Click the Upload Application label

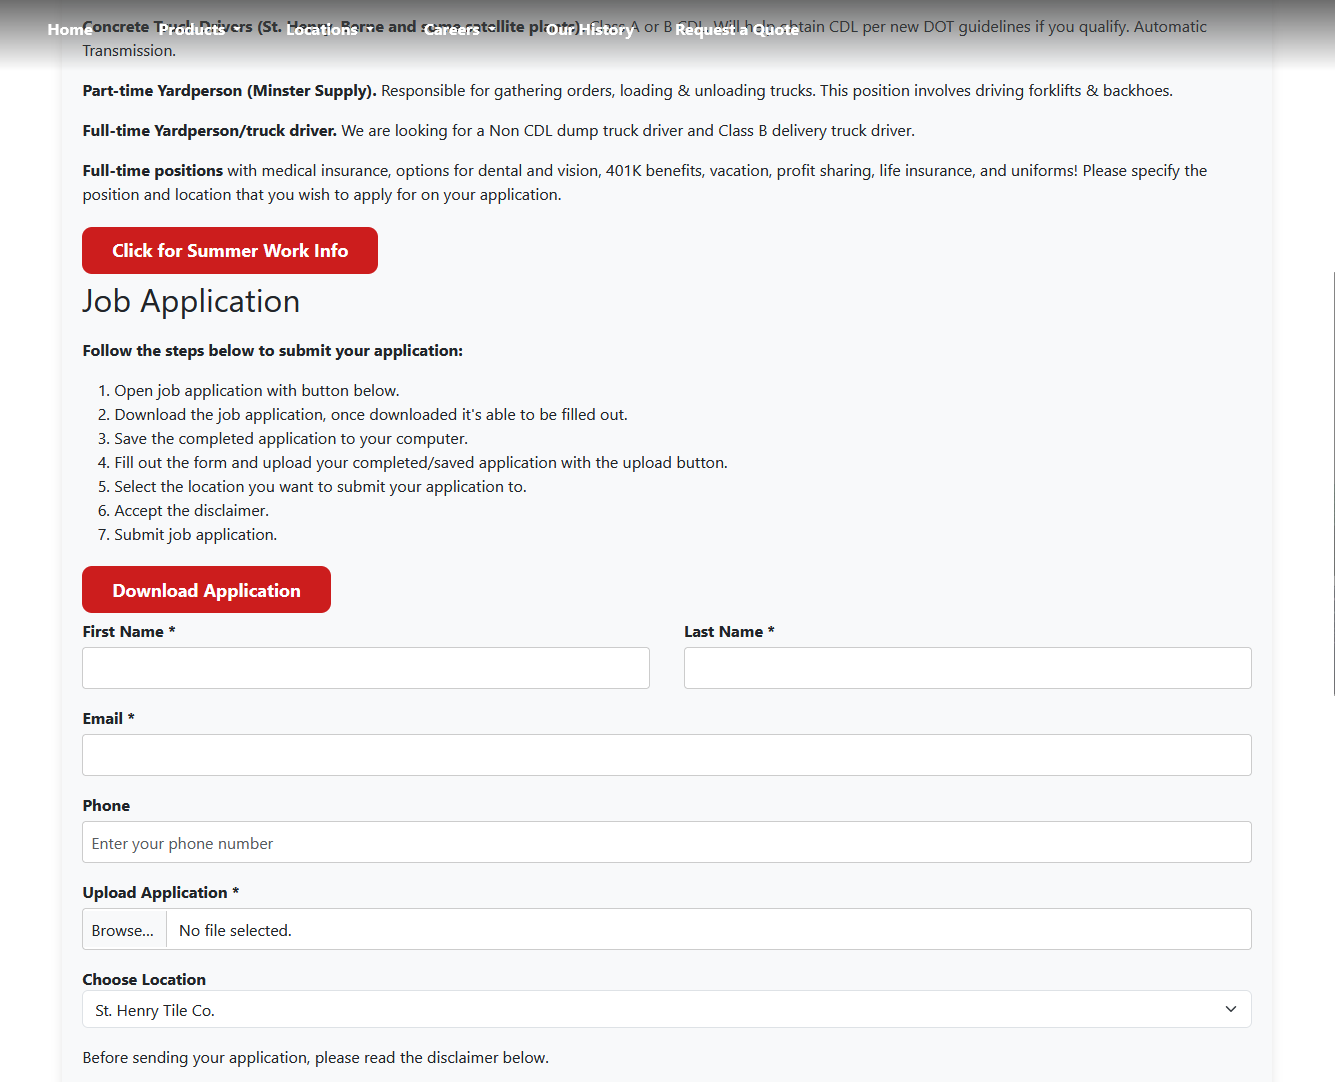pyautogui.click(x=155, y=893)
